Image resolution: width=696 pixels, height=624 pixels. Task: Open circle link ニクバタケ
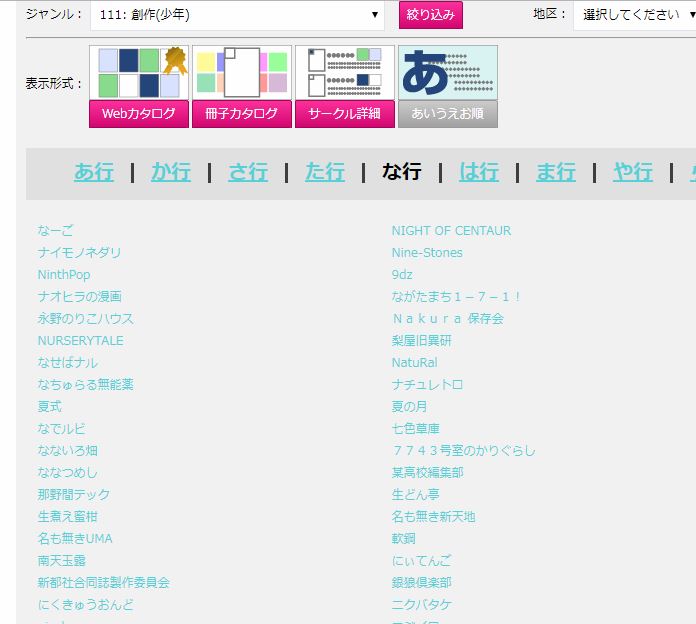[422, 604]
